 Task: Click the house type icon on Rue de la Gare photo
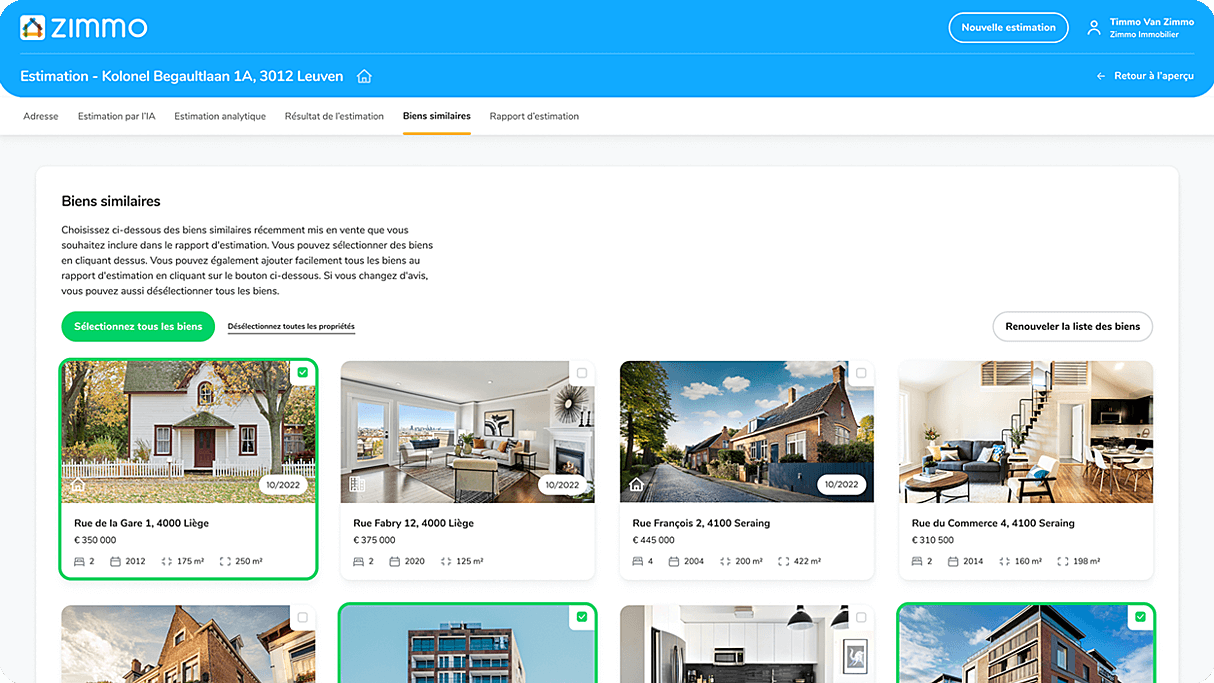78,485
